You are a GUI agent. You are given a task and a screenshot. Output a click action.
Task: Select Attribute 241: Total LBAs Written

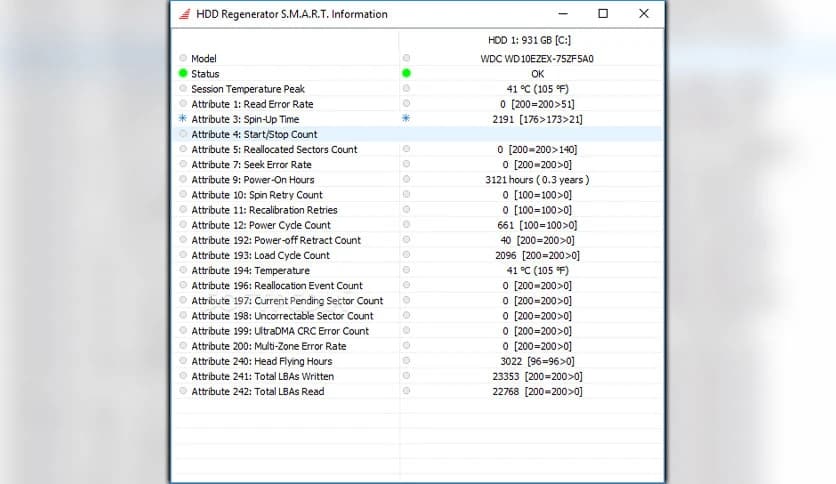coord(263,376)
